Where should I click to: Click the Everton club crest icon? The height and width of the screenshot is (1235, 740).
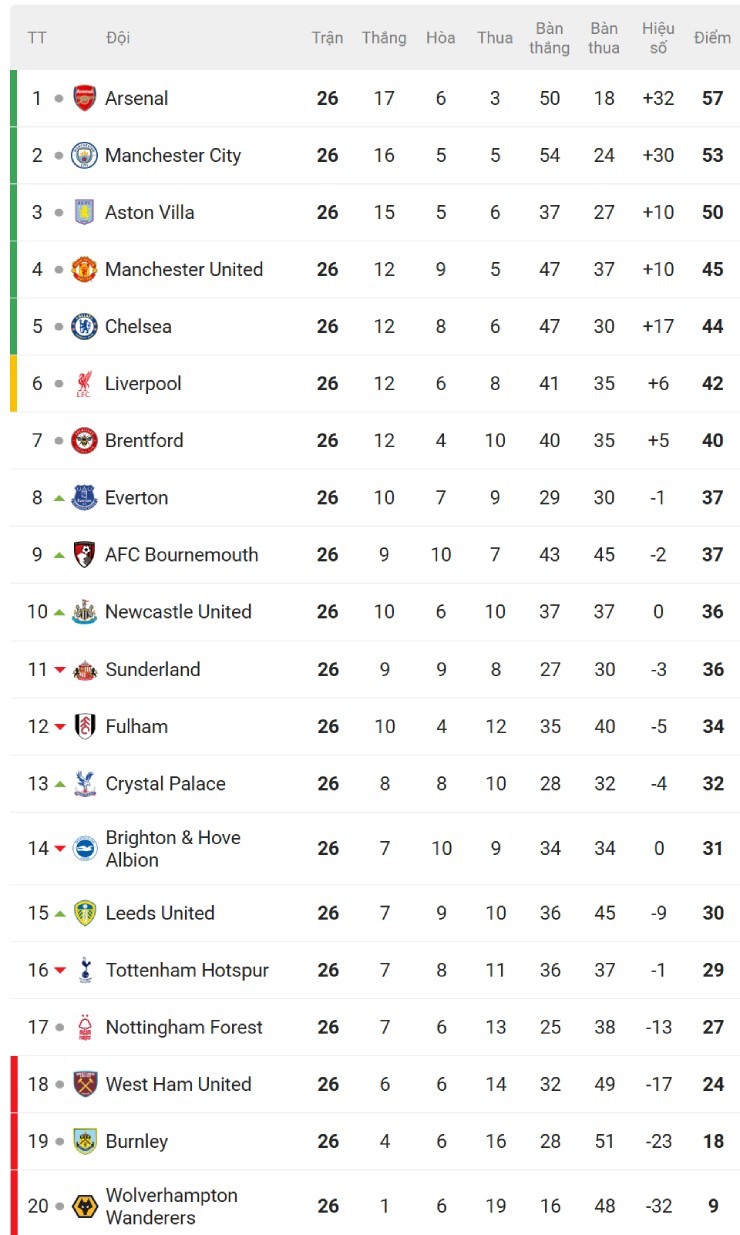point(85,498)
